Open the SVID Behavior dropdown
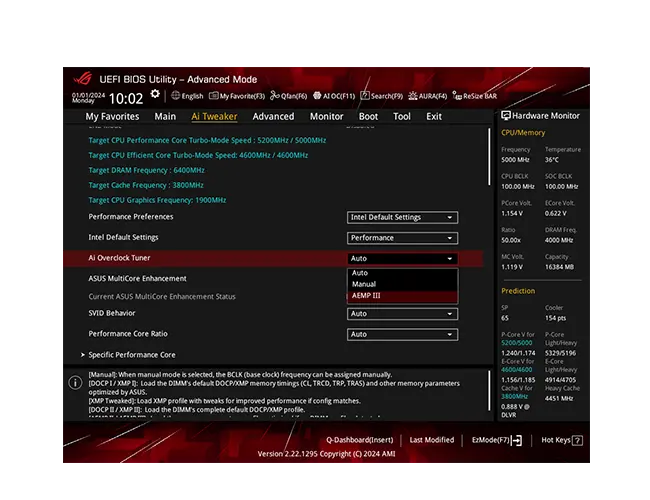The height and width of the screenshot is (500, 650). 402,314
